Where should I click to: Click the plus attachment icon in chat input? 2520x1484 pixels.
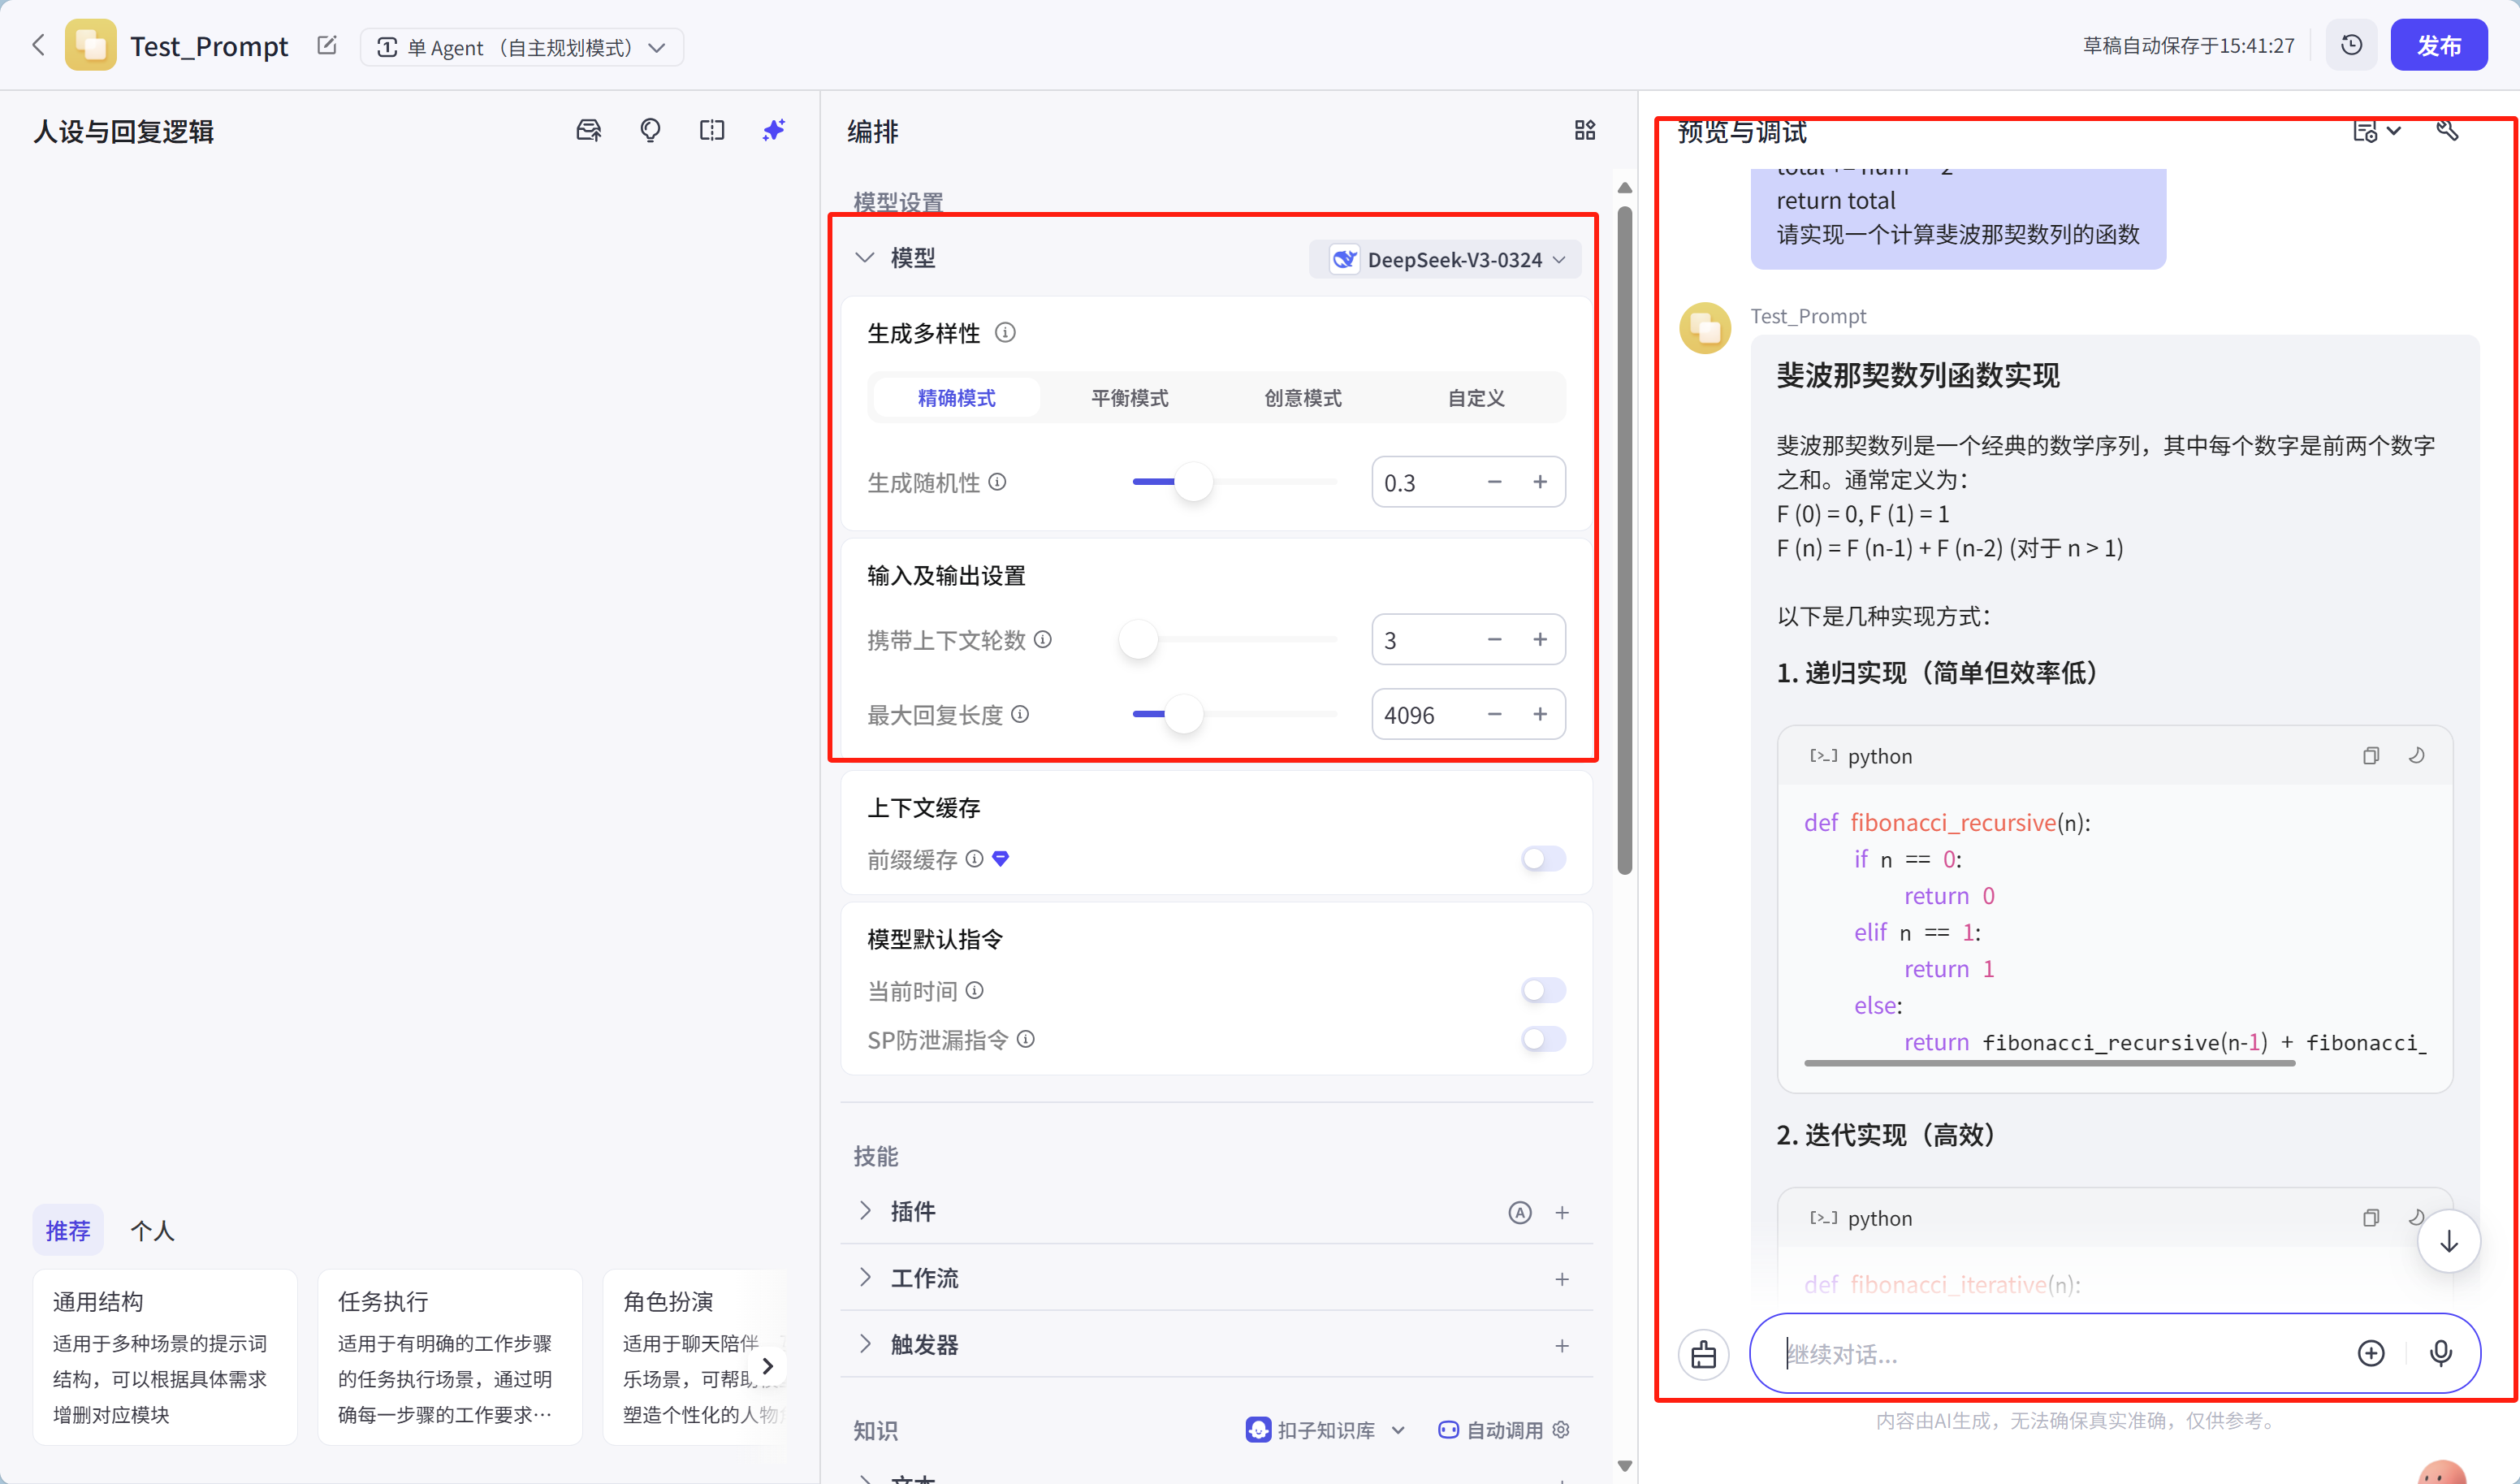2371,1353
